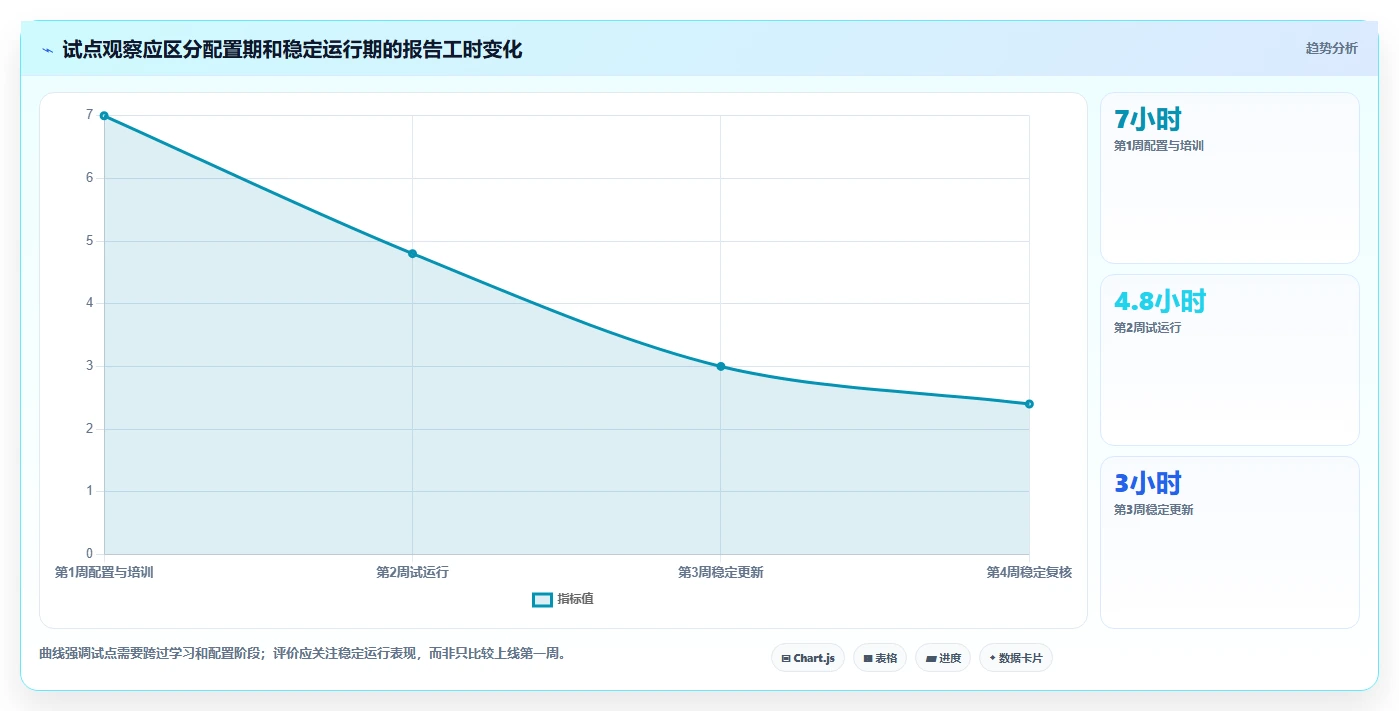Click the x-axis label 第1周配置与培训
This screenshot has height=711, width=1399.
(x=104, y=572)
